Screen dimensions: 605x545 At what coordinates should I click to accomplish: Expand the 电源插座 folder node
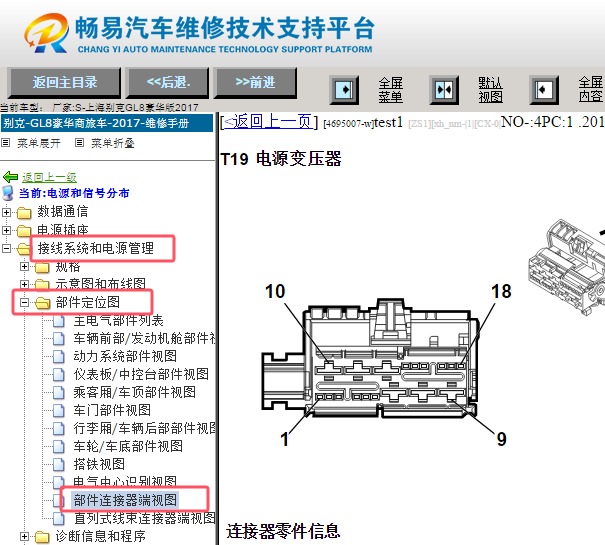(x=6, y=230)
